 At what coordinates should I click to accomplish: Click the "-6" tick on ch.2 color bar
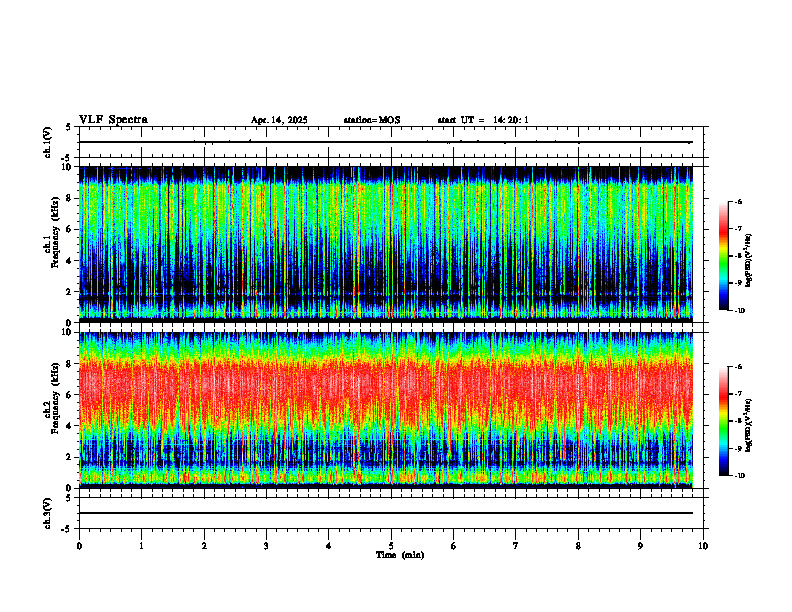pos(739,367)
